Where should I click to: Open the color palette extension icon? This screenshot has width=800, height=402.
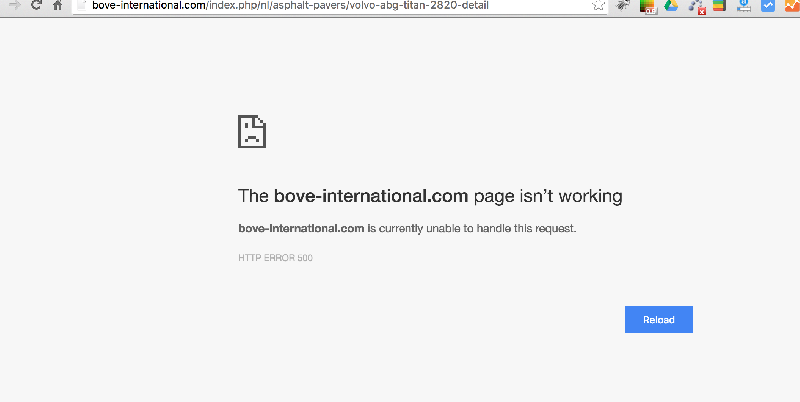point(647,6)
